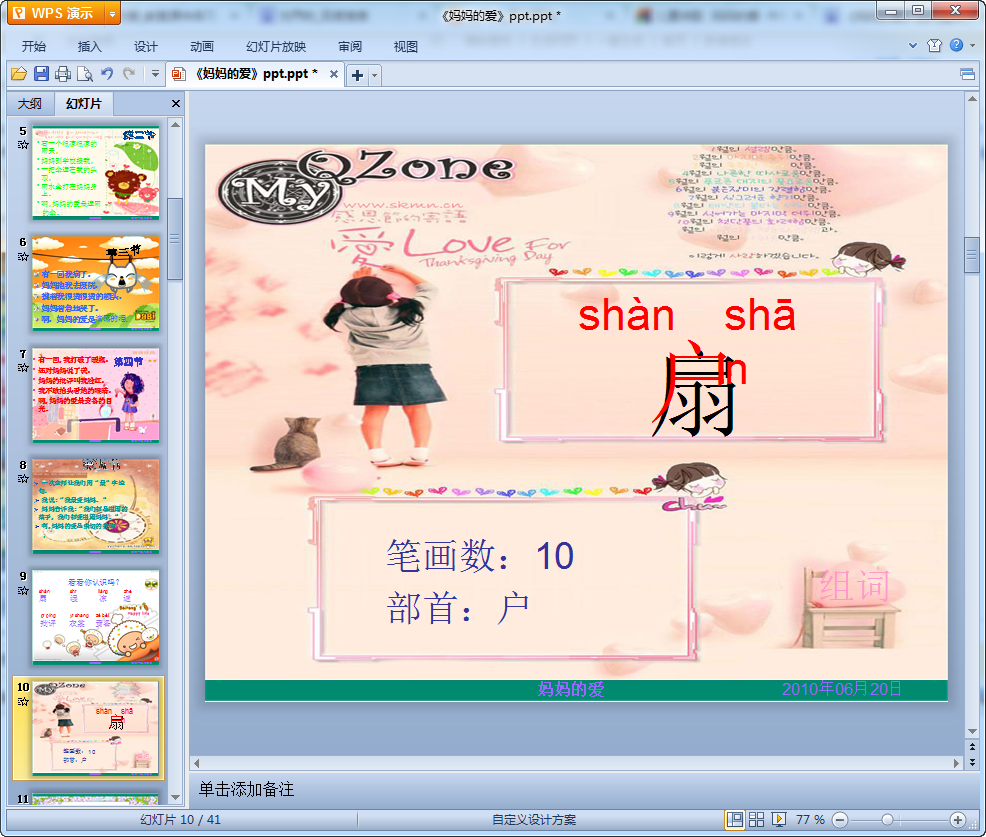This screenshot has height=837, width=986.
Task: Switch to Slide Sorter view icon
Action: point(756,819)
